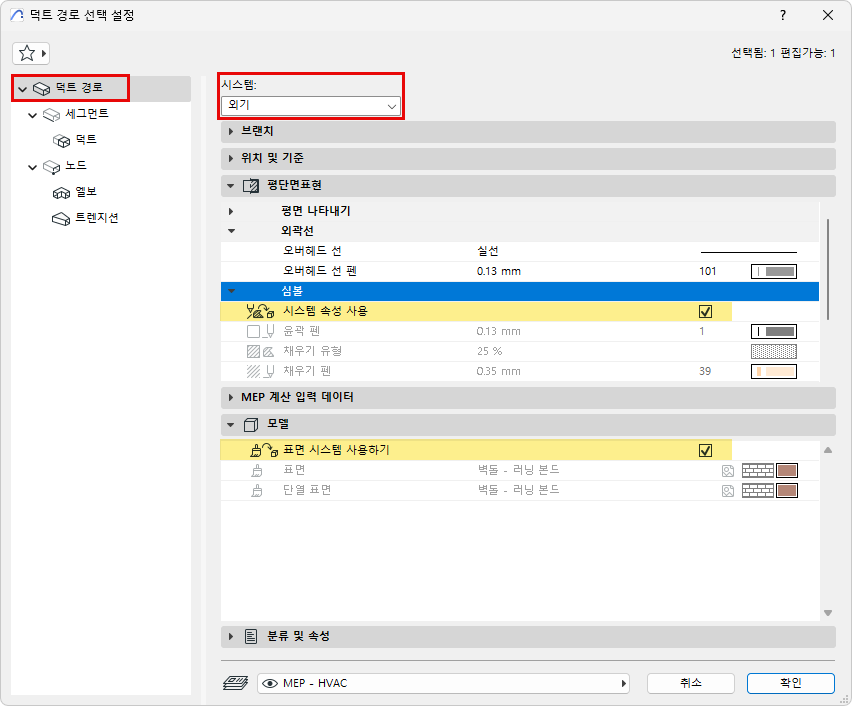Click the model list scroll up arrow
The width and height of the screenshot is (852, 706).
pos(828,450)
